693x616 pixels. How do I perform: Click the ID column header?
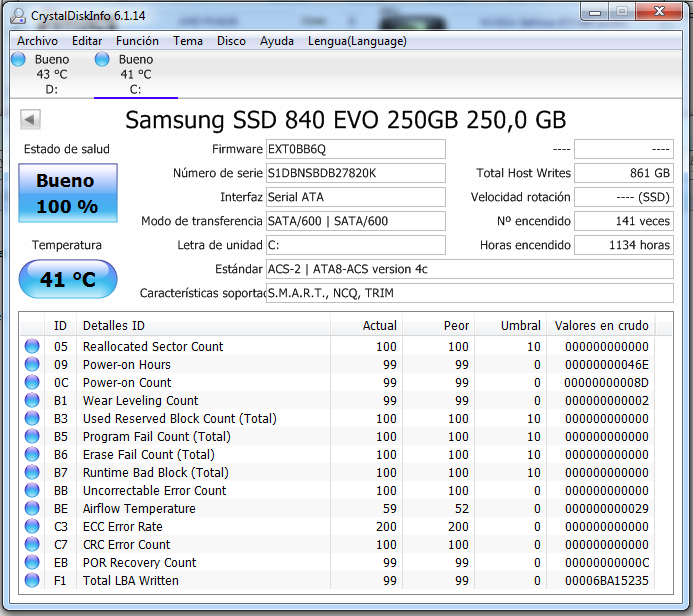click(x=61, y=326)
